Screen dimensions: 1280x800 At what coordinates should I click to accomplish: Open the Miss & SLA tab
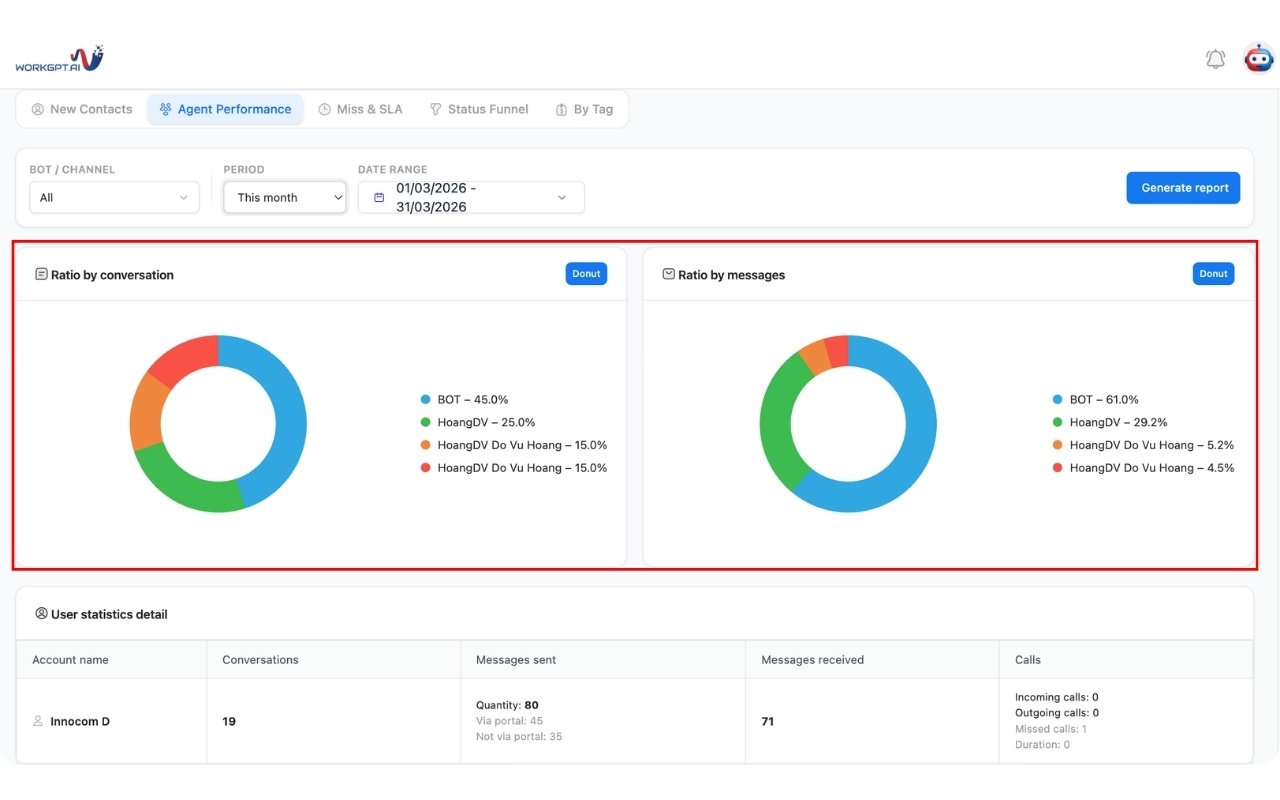pos(360,110)
